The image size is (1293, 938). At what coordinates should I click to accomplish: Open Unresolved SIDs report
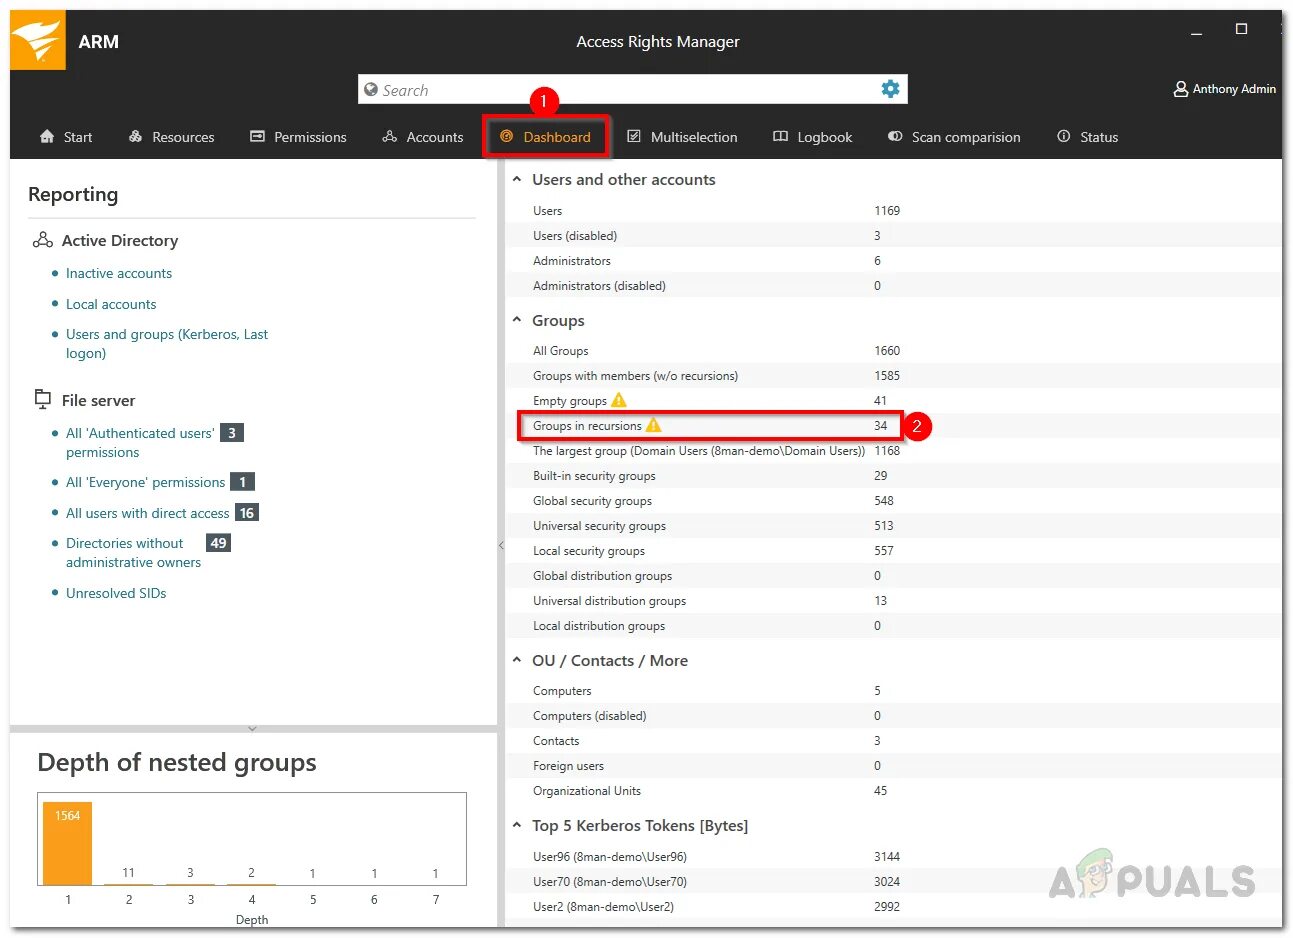click(116, 593)
